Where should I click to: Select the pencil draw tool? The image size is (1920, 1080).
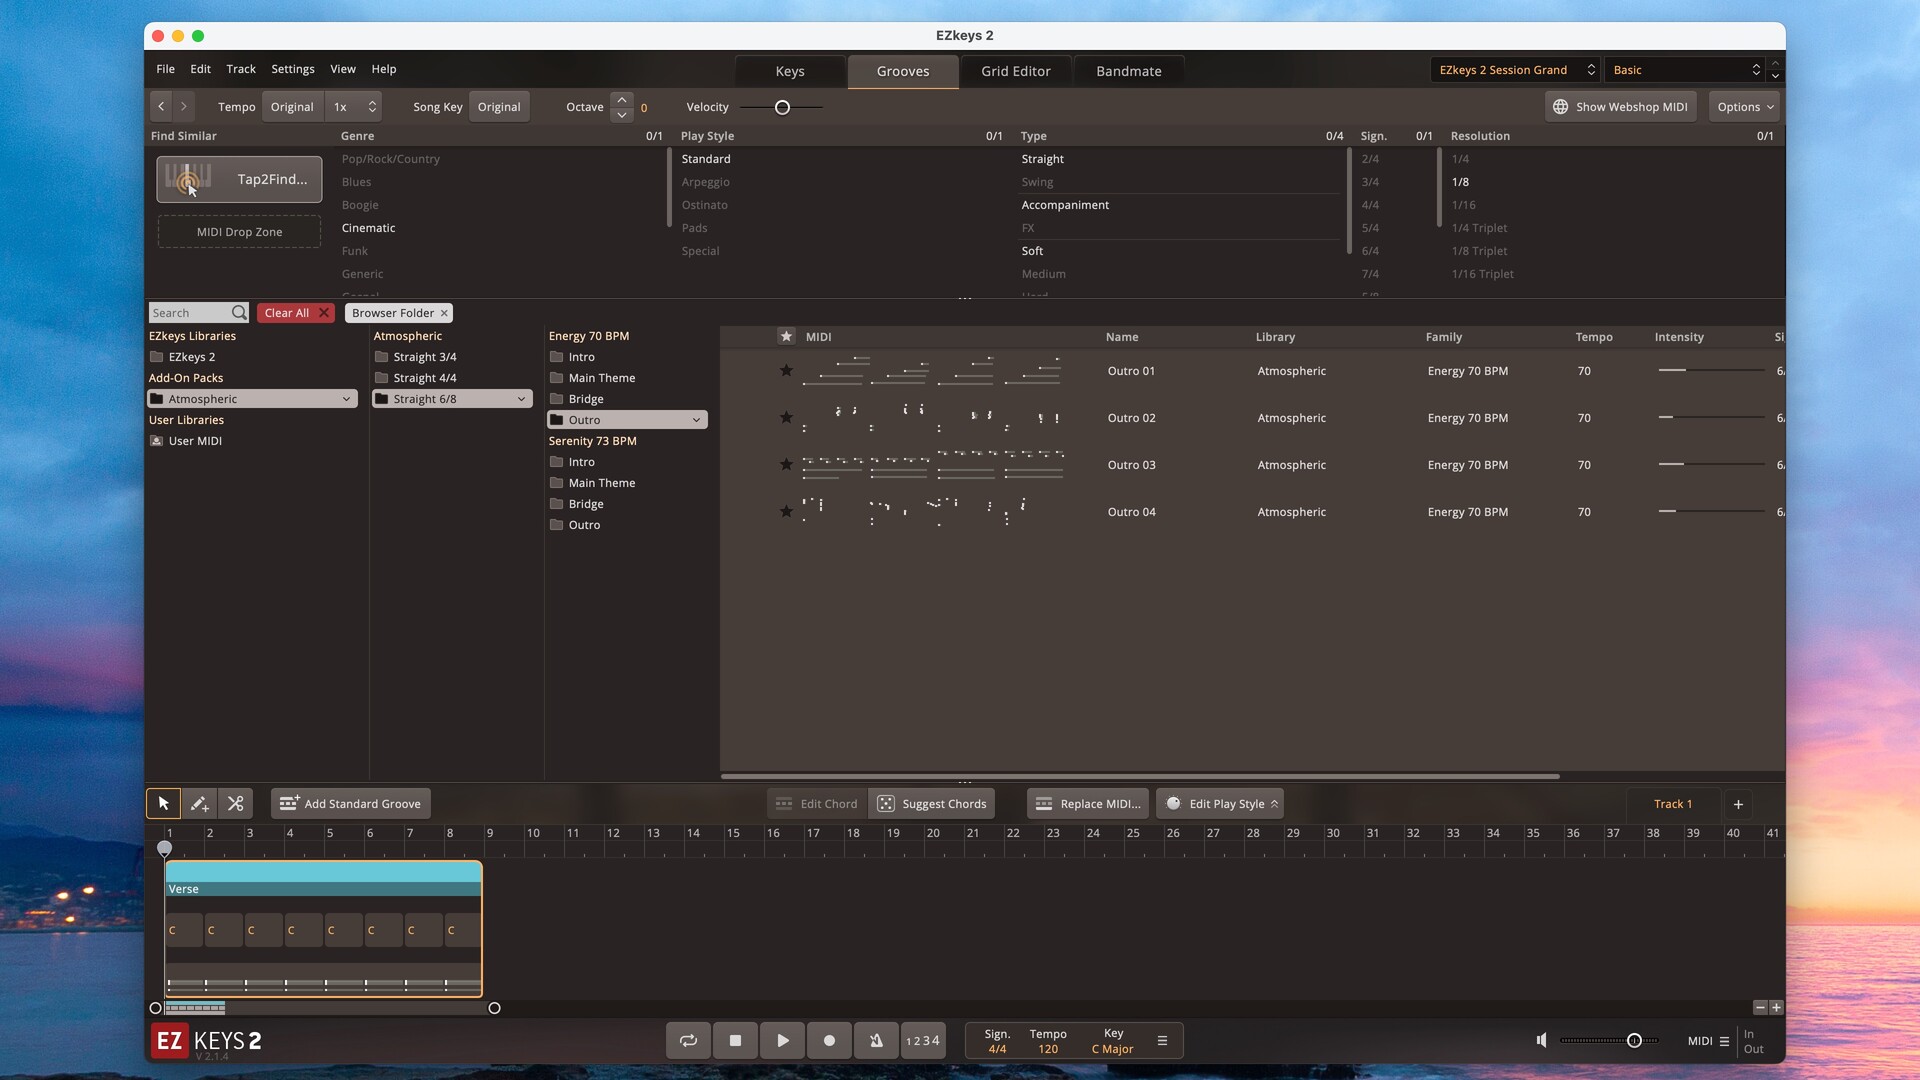[x=199, y=804]
